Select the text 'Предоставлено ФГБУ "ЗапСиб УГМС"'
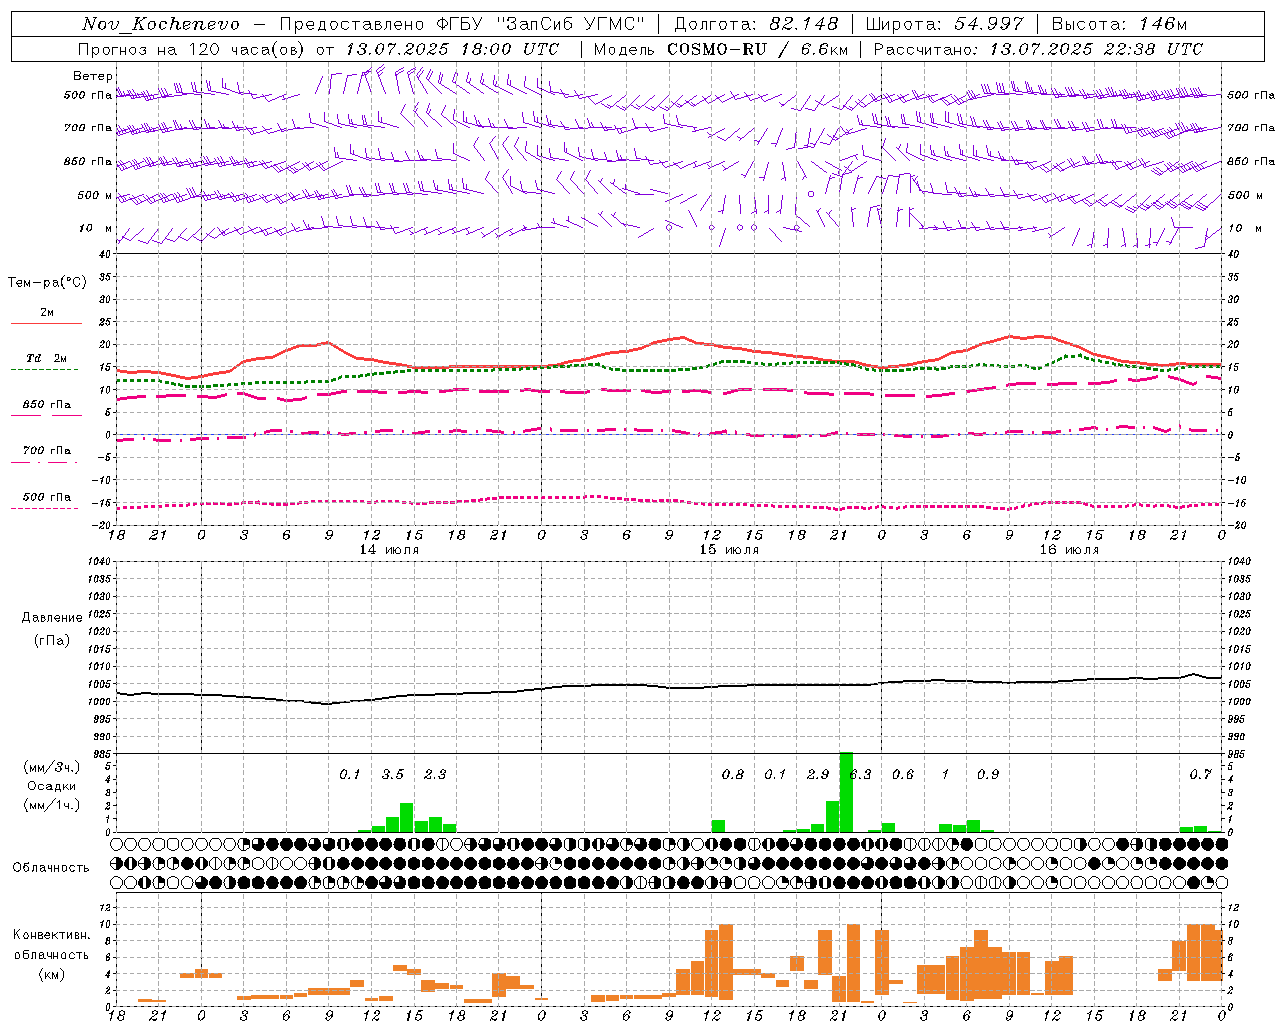This screenshot has height=1024, width=1280. click(x=462, y=24)
